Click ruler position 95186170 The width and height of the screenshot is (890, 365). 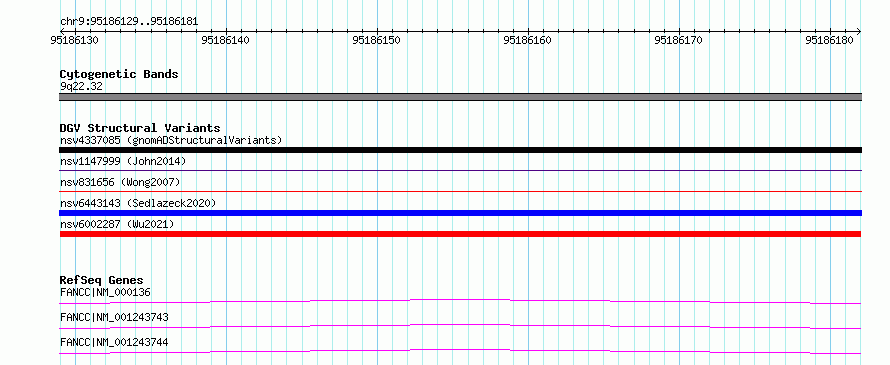[679, 40]
